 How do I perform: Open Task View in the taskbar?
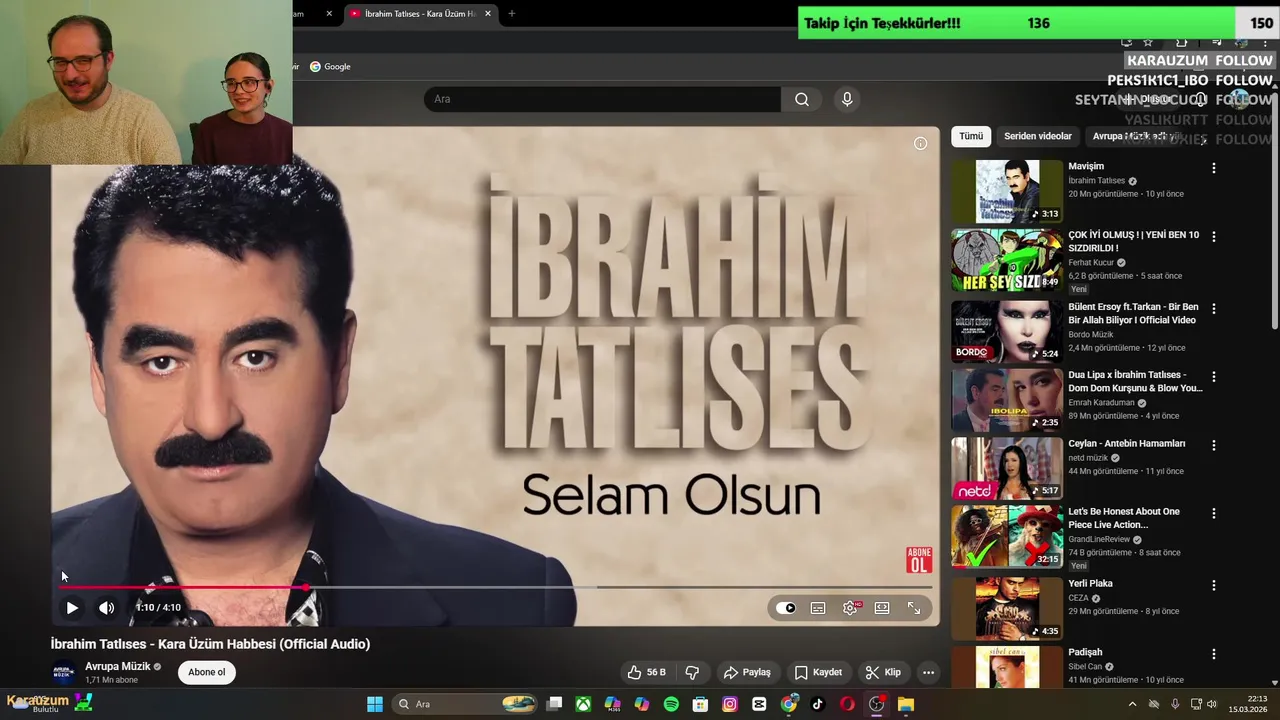[555, 704]
